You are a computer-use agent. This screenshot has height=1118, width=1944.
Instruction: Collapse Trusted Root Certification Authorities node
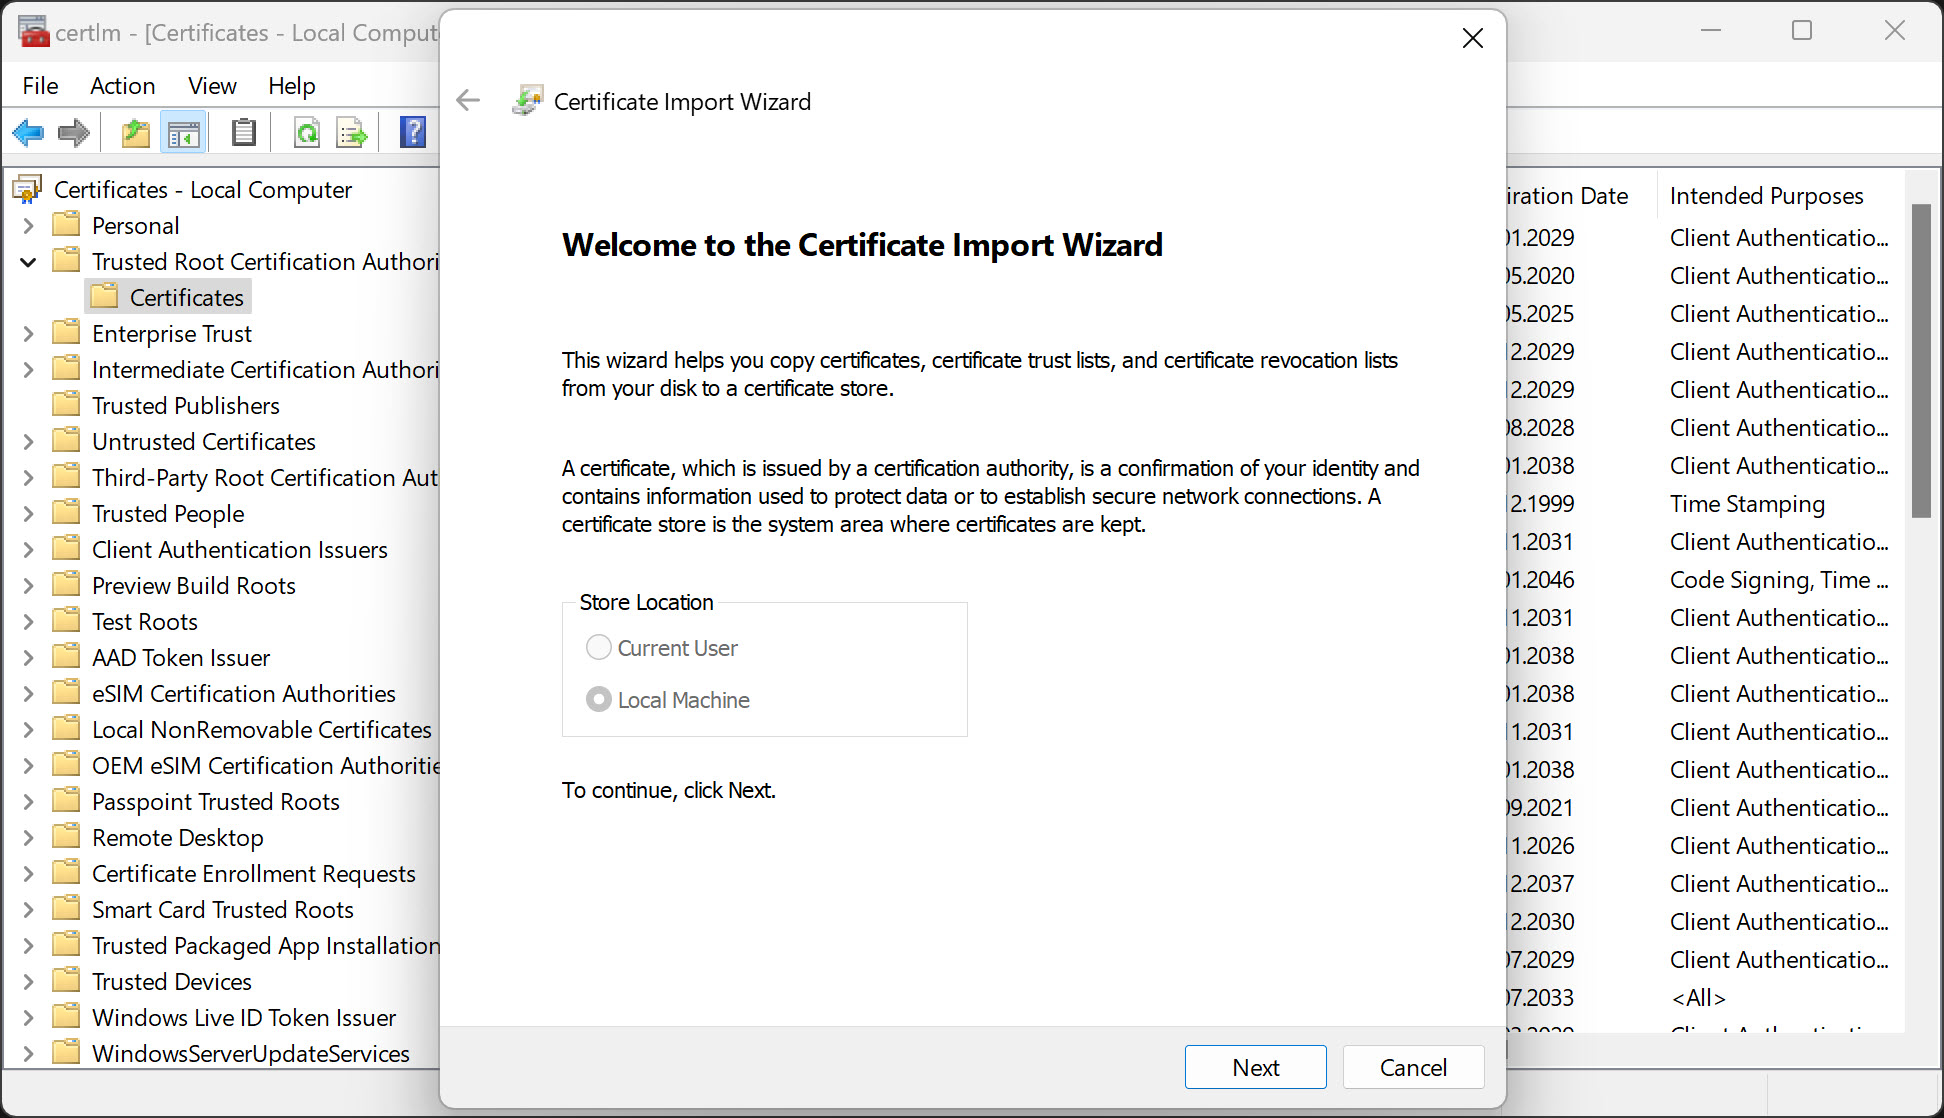(28, 262)
